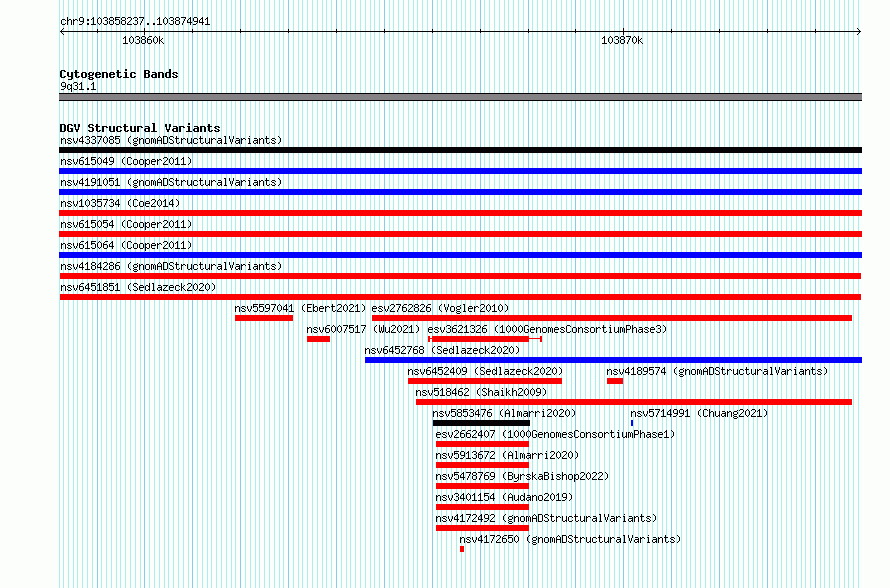Click the 103860k ruler position label
This screenshot has height=588, width=890.
click(143, 40)
